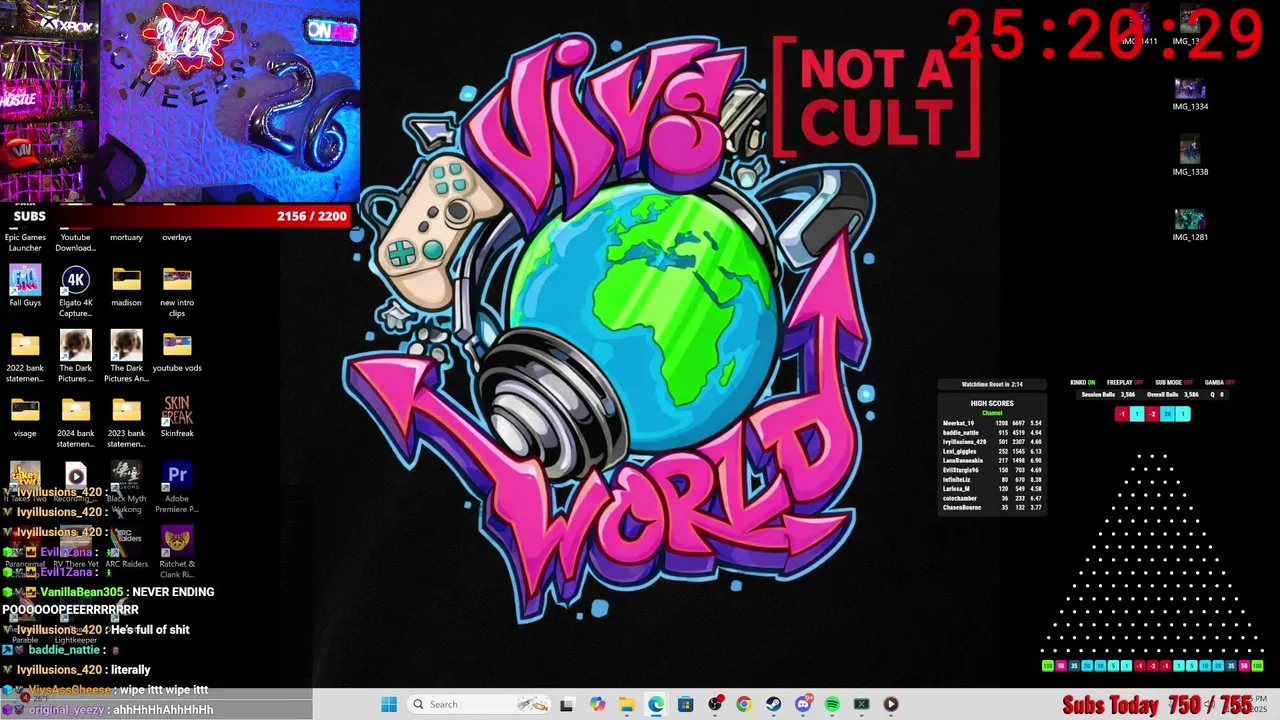Image resolution: width=1280 pixels, height=720 pixels.
Task: Click baddie_nattie in the high scores
Action: click(961, 433)
